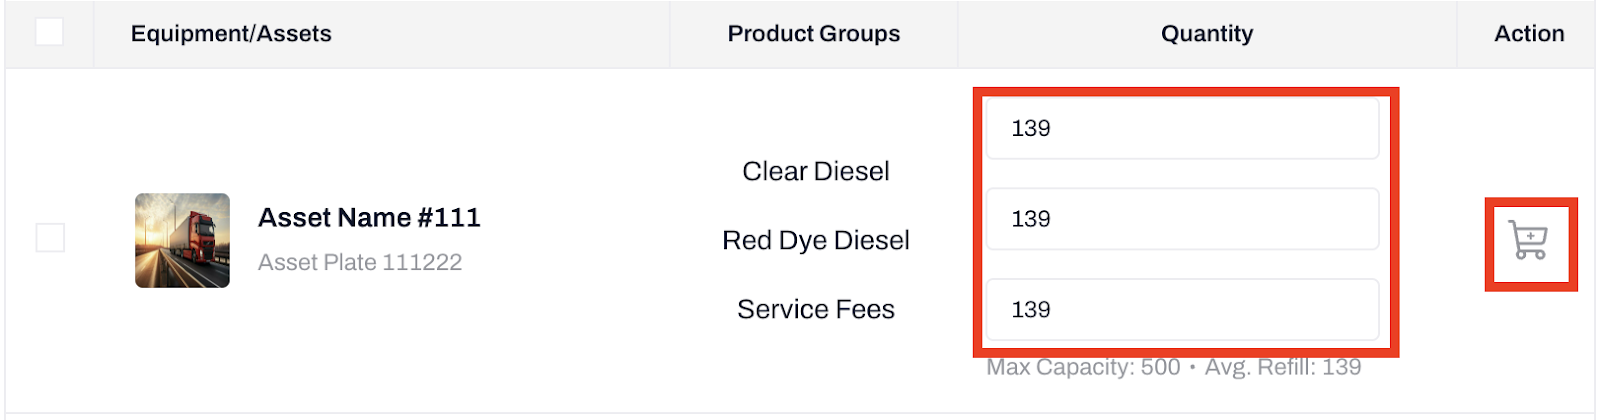Click the top quantity input field
Screen dimensions: 1600x420
pyautogui.click(x=1182, y=128)
